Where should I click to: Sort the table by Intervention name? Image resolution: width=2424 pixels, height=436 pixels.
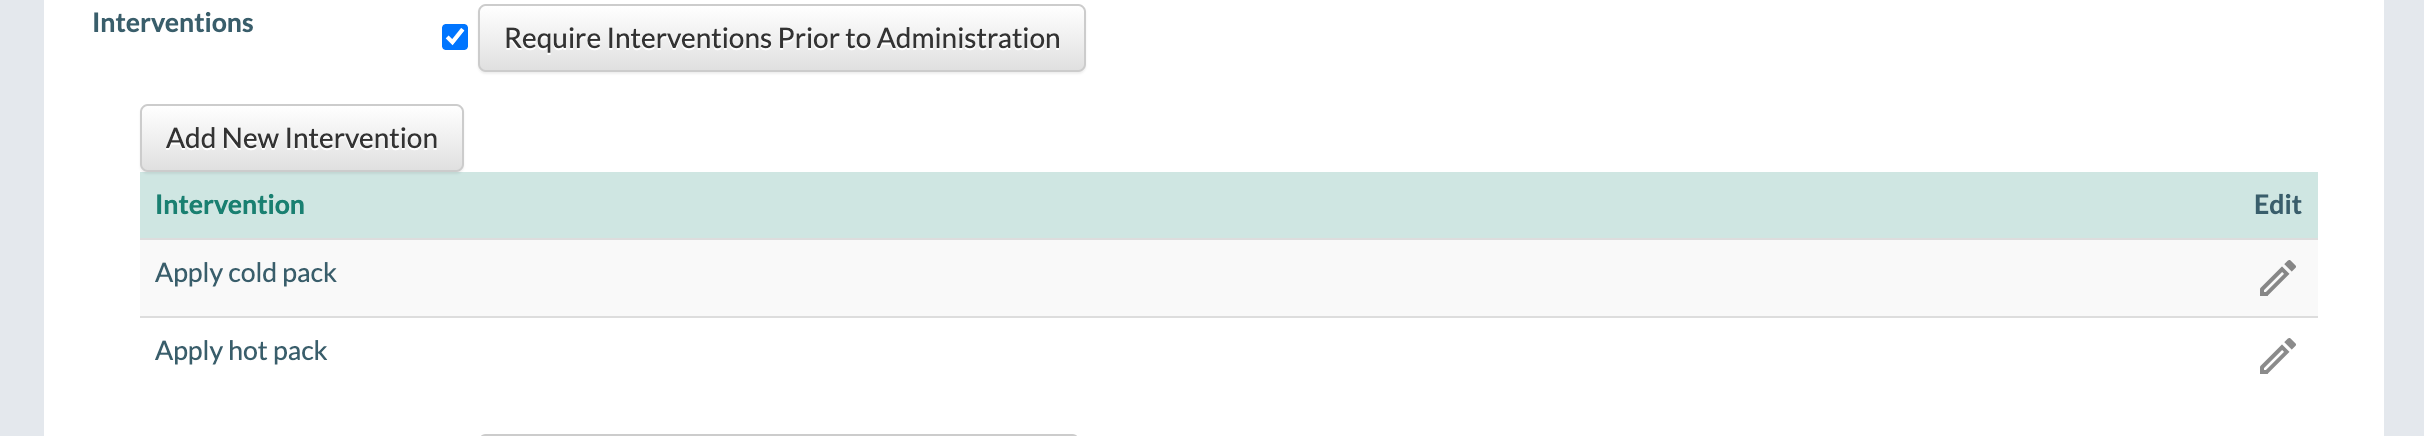click(x=230, y=205)
